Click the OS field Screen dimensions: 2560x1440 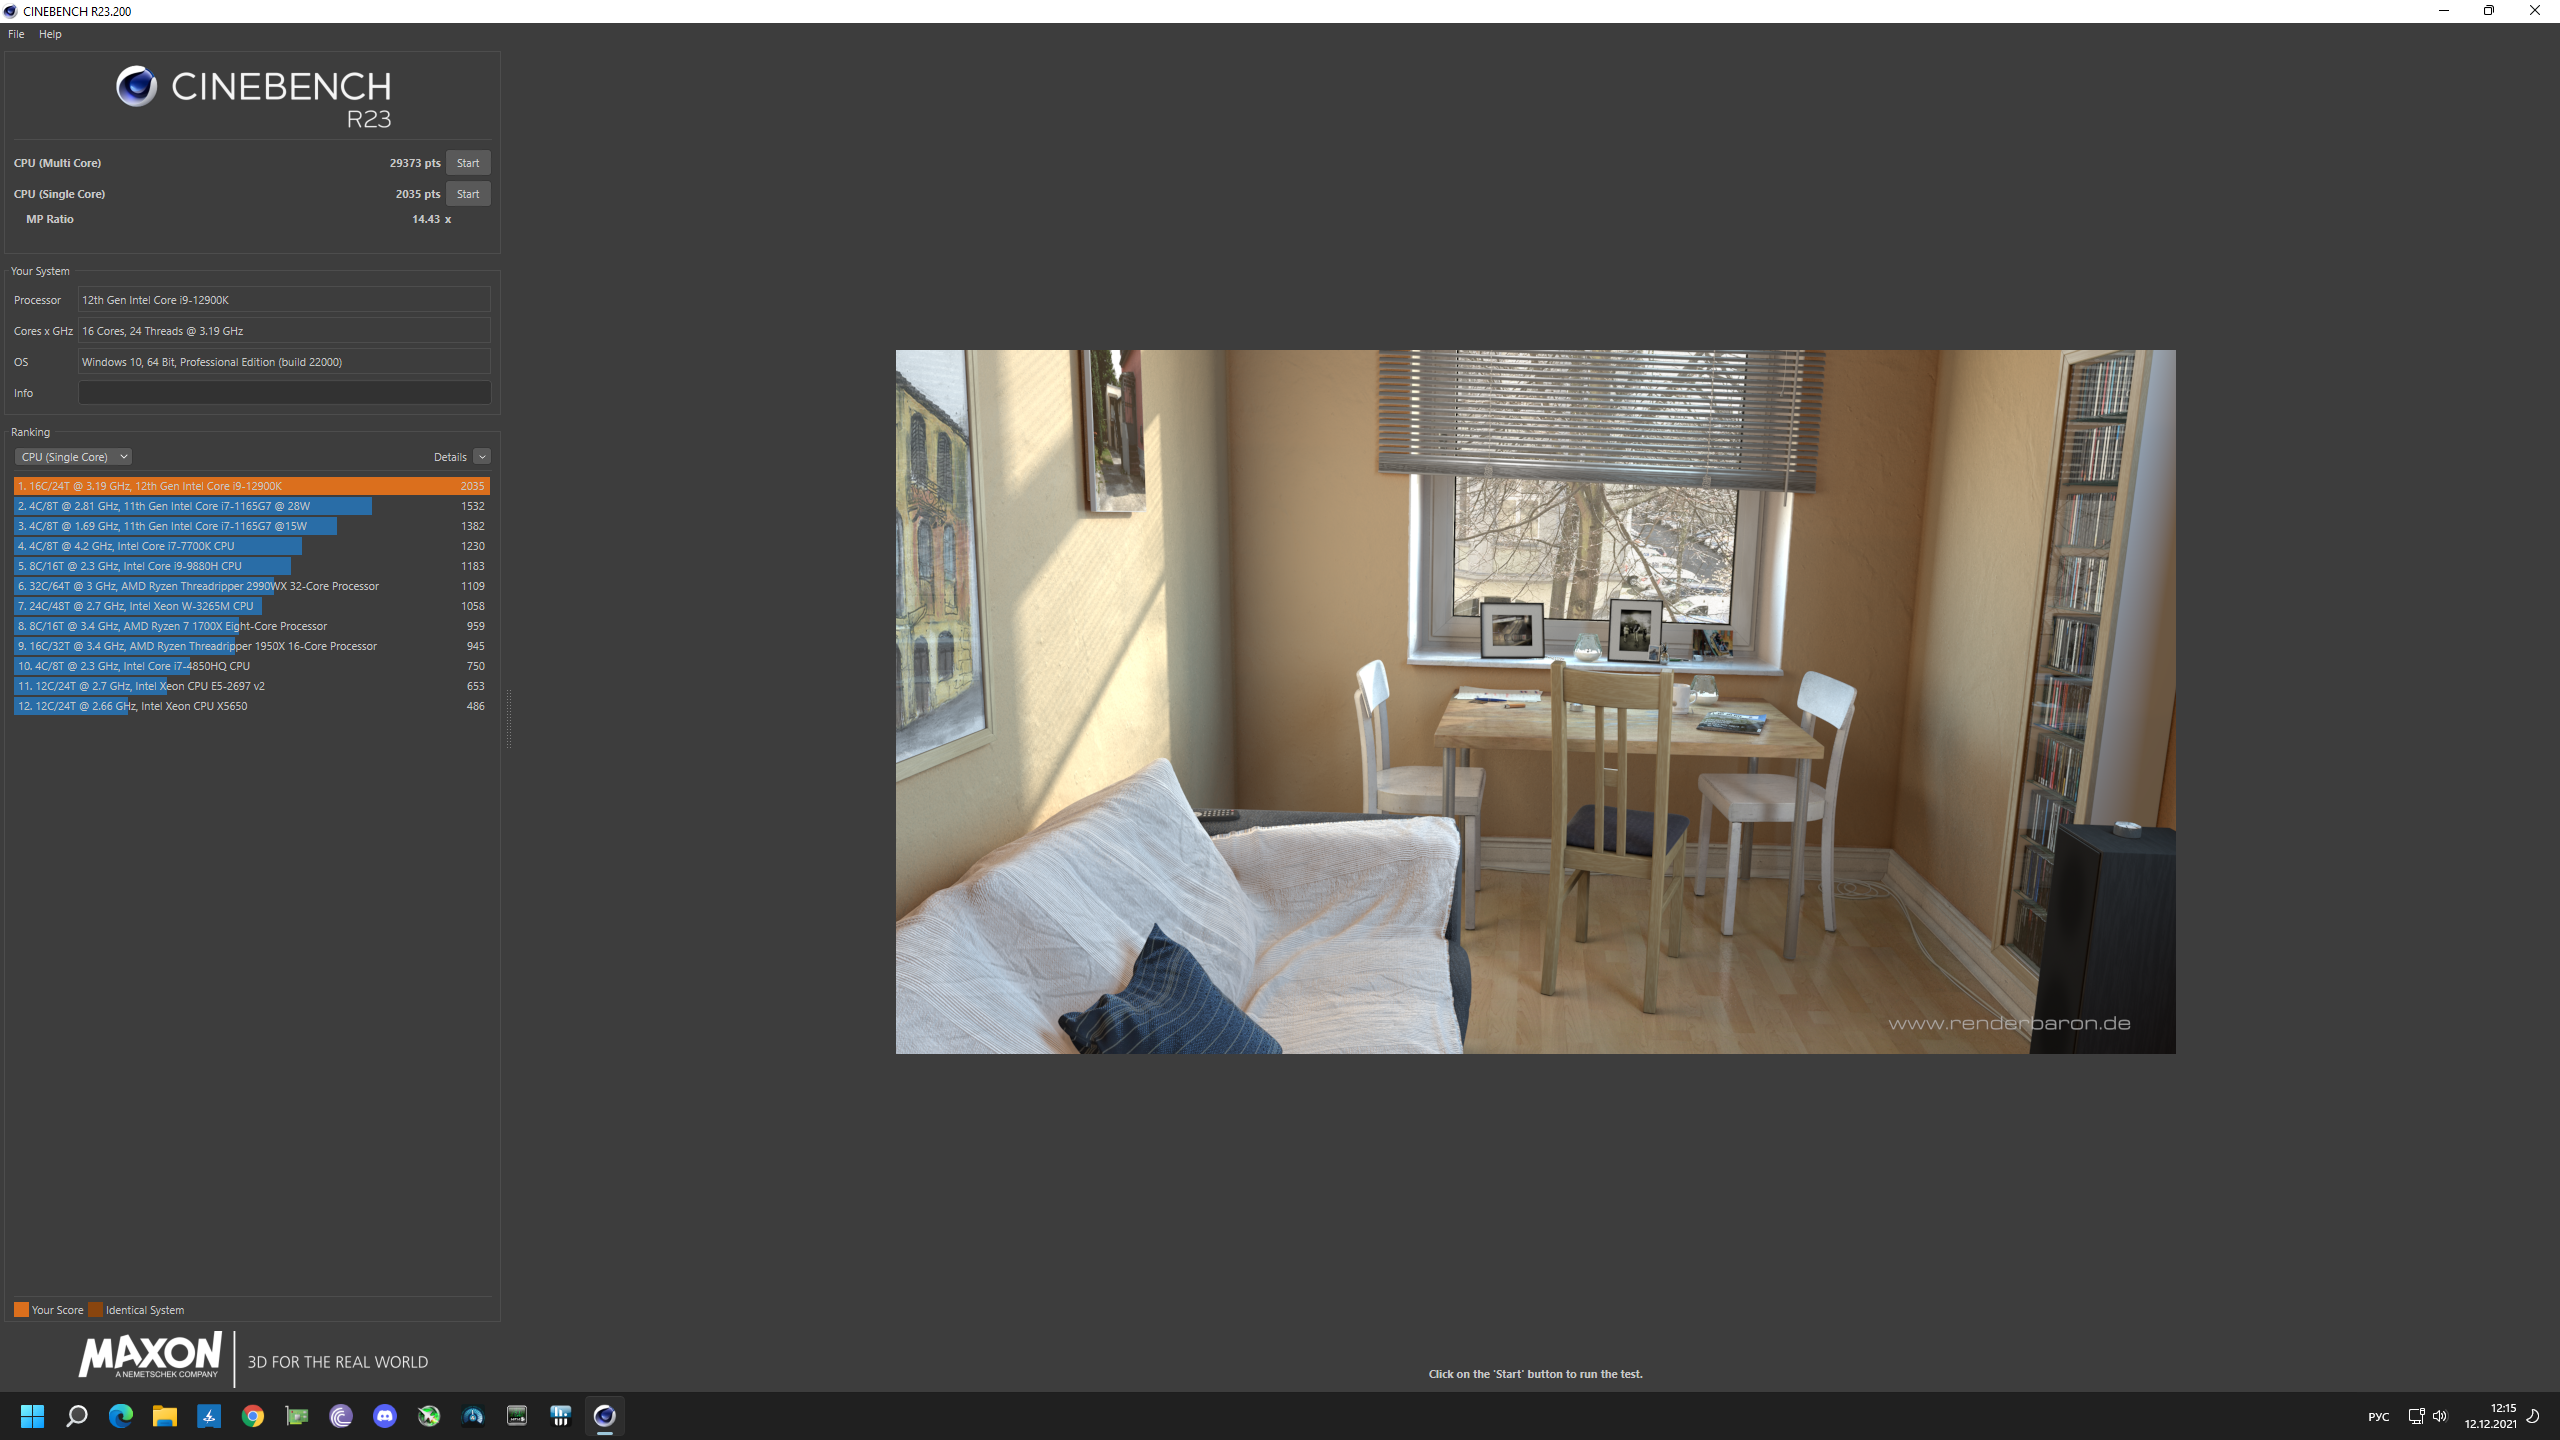pos(284,362)
